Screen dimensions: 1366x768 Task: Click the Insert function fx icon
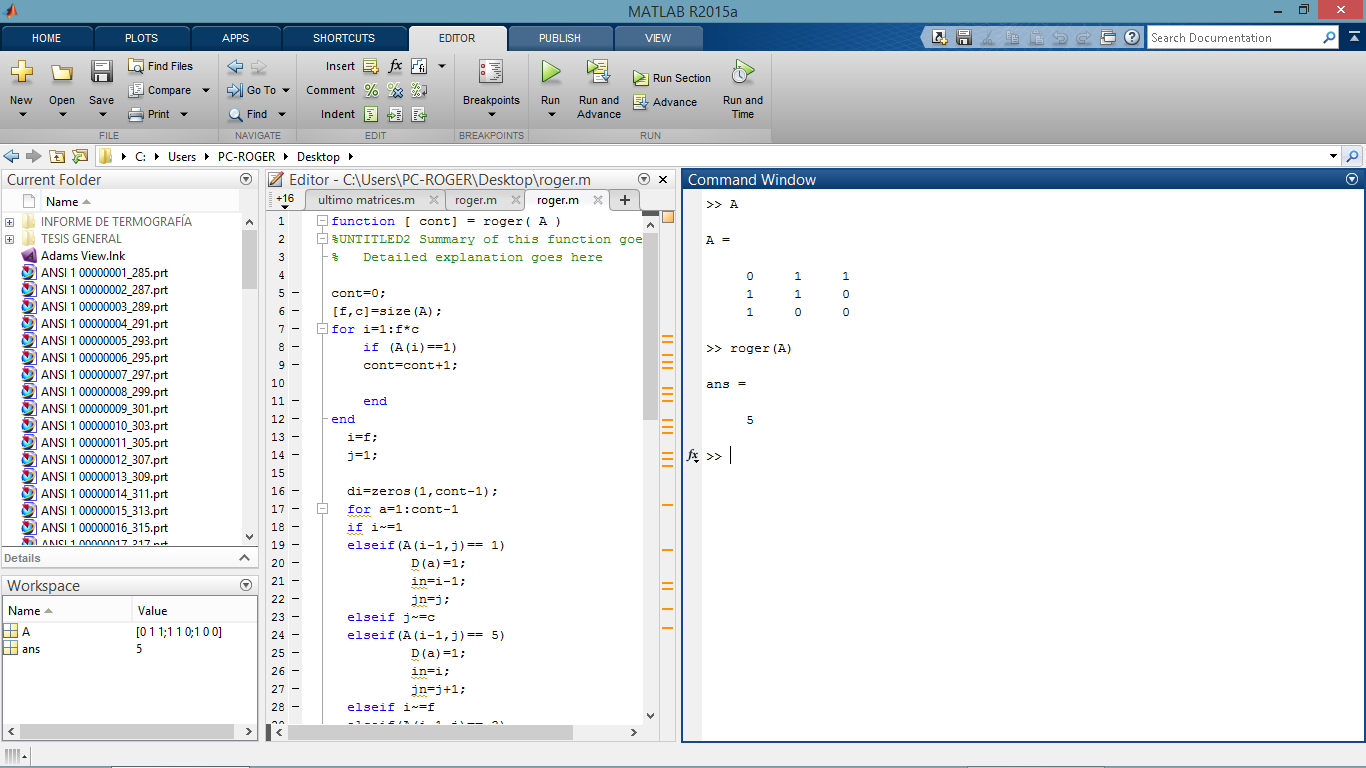[x=395, y=66]
